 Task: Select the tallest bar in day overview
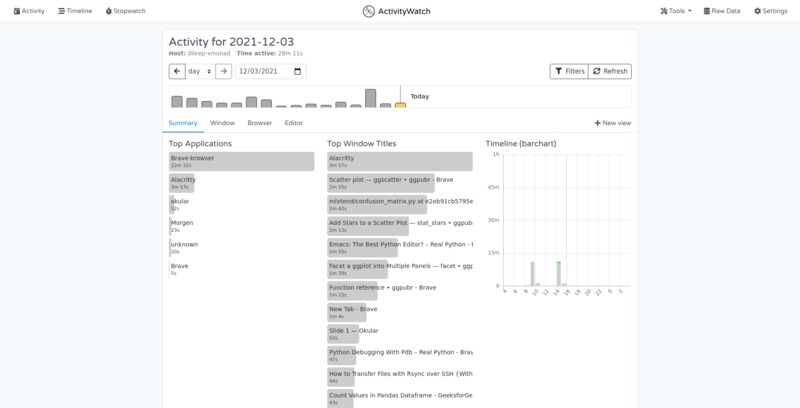click(370, 98)
